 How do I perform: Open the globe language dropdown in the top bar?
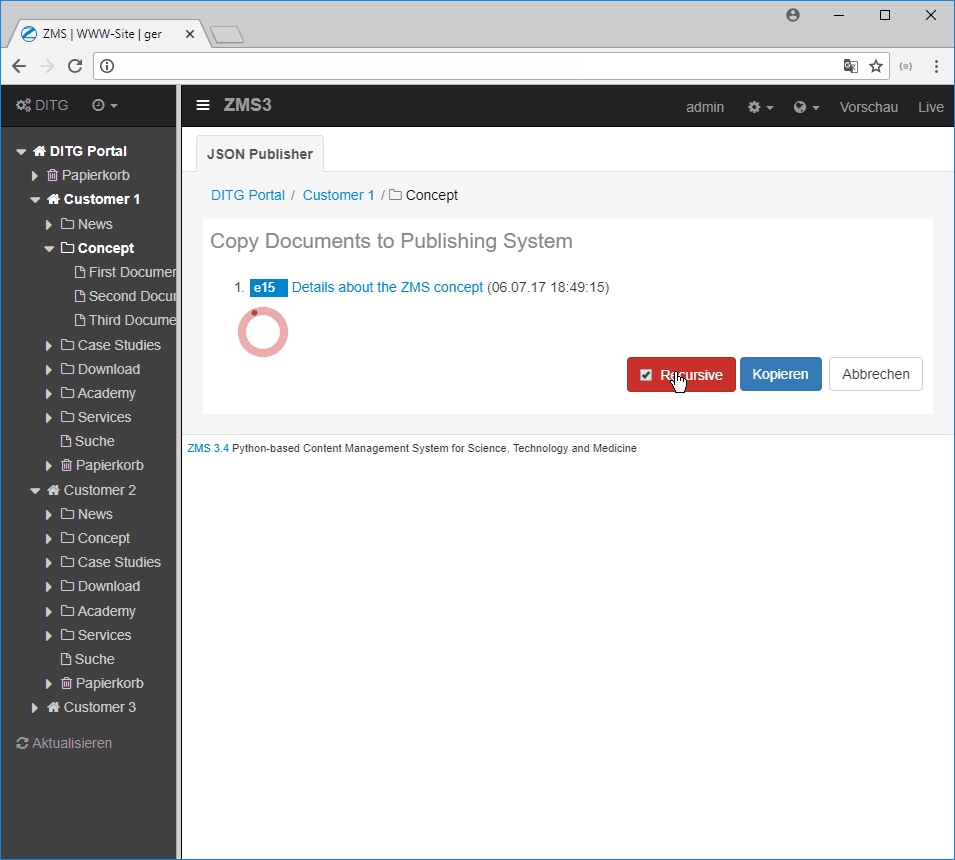806,107
